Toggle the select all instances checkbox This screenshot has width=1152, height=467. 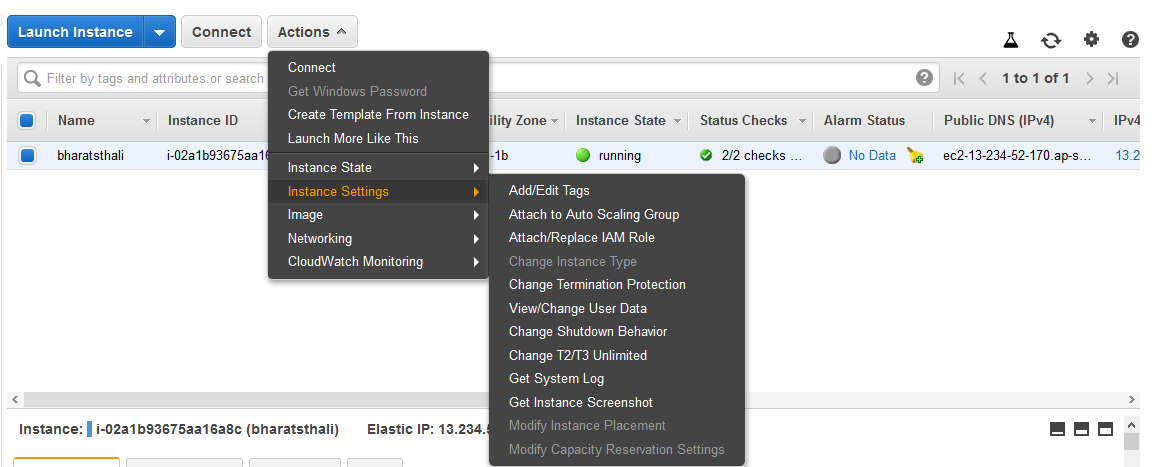pyautogui.click(x=27, y=120)
